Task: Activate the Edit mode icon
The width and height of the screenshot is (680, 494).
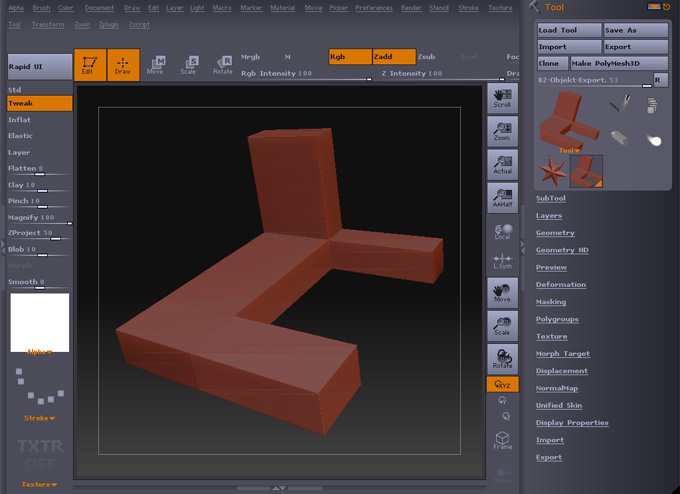Action: (90, 65)
